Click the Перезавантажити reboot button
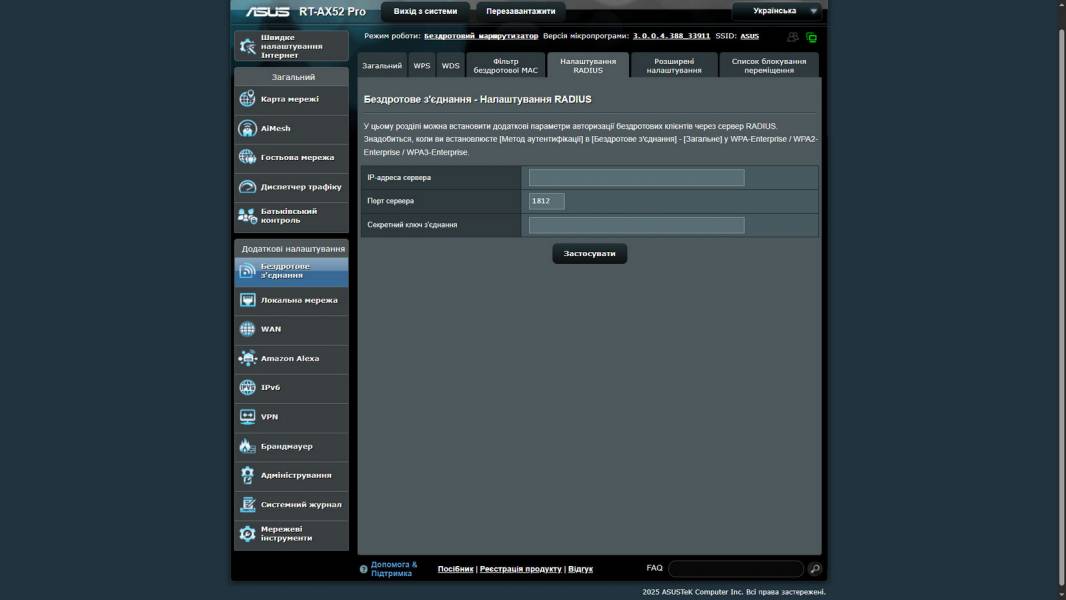1066x600 pixels. pyautogui.click(x=520, y=11)
